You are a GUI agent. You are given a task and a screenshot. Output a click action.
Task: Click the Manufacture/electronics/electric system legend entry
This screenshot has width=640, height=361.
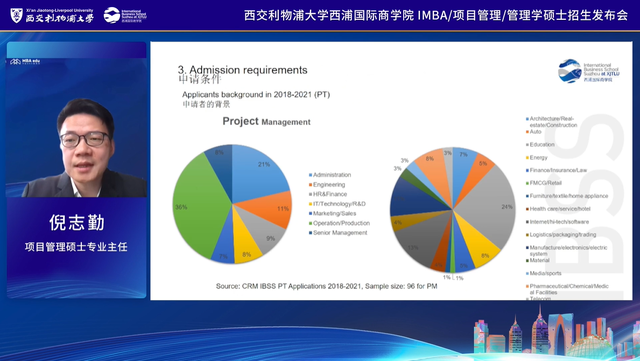tap(567, 250)
